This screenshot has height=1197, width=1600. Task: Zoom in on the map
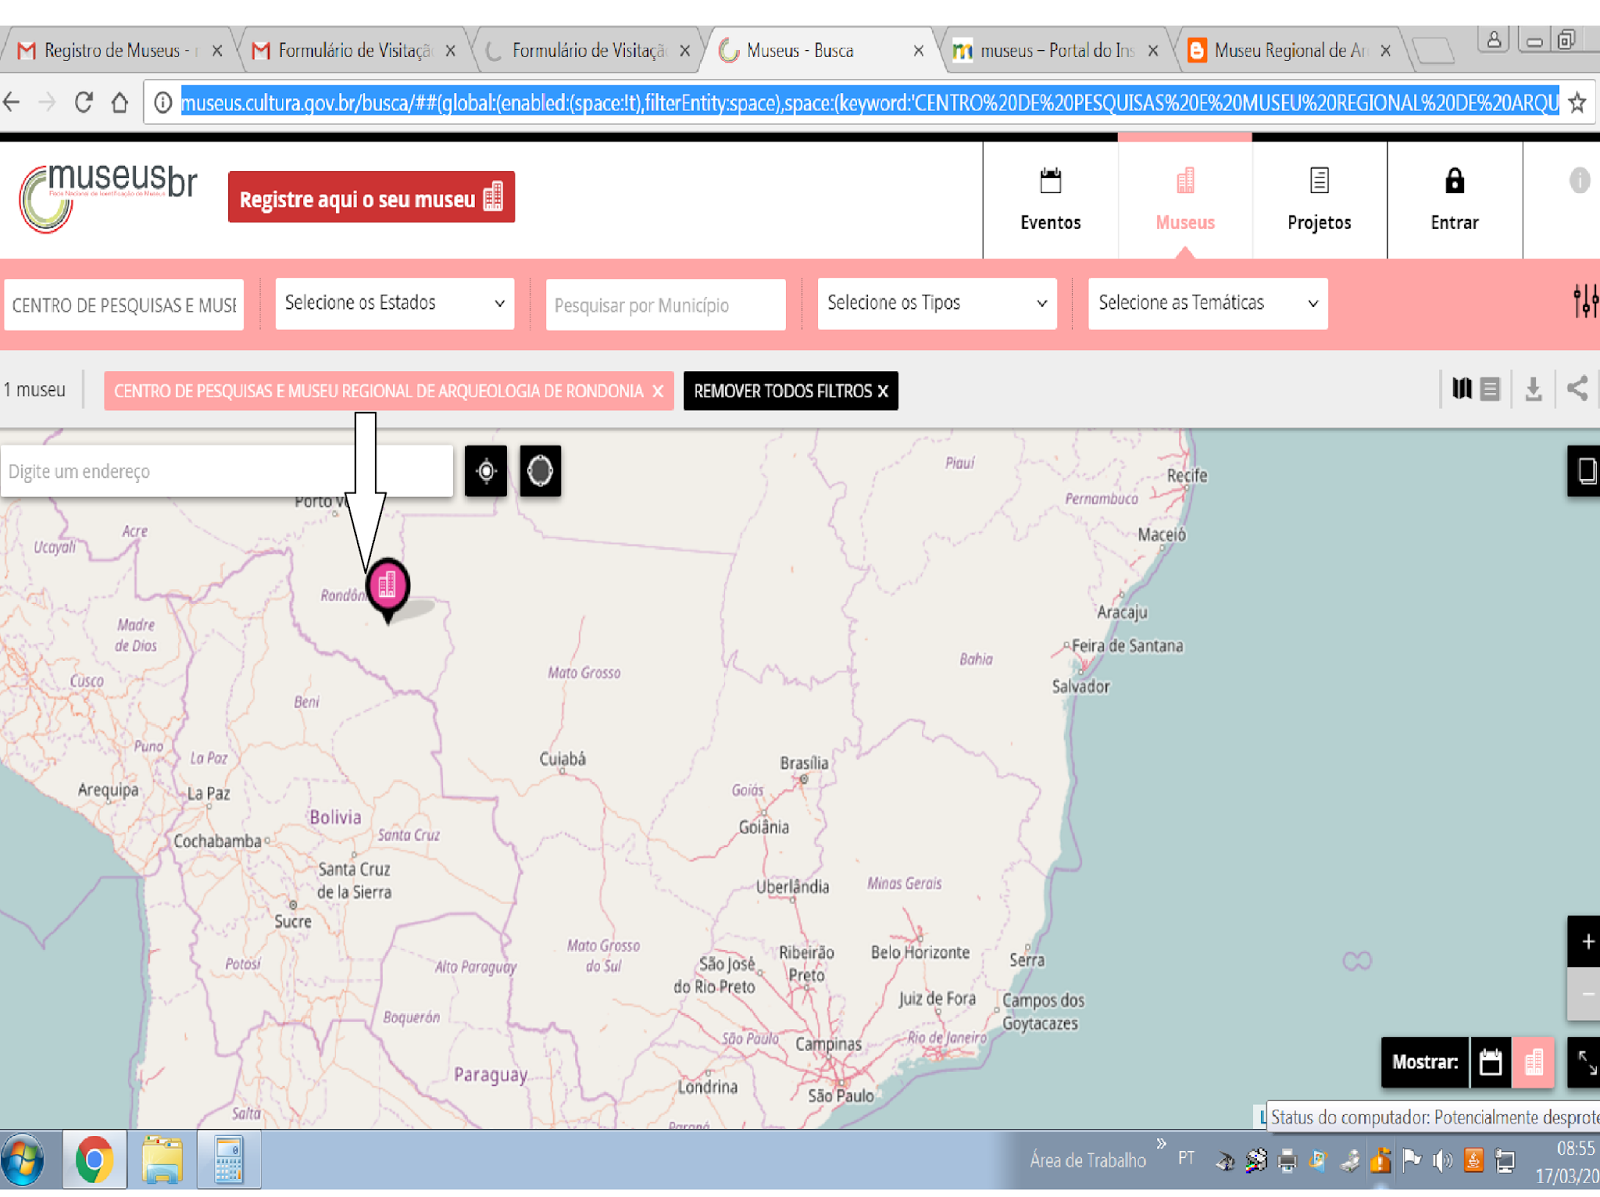1586,941
